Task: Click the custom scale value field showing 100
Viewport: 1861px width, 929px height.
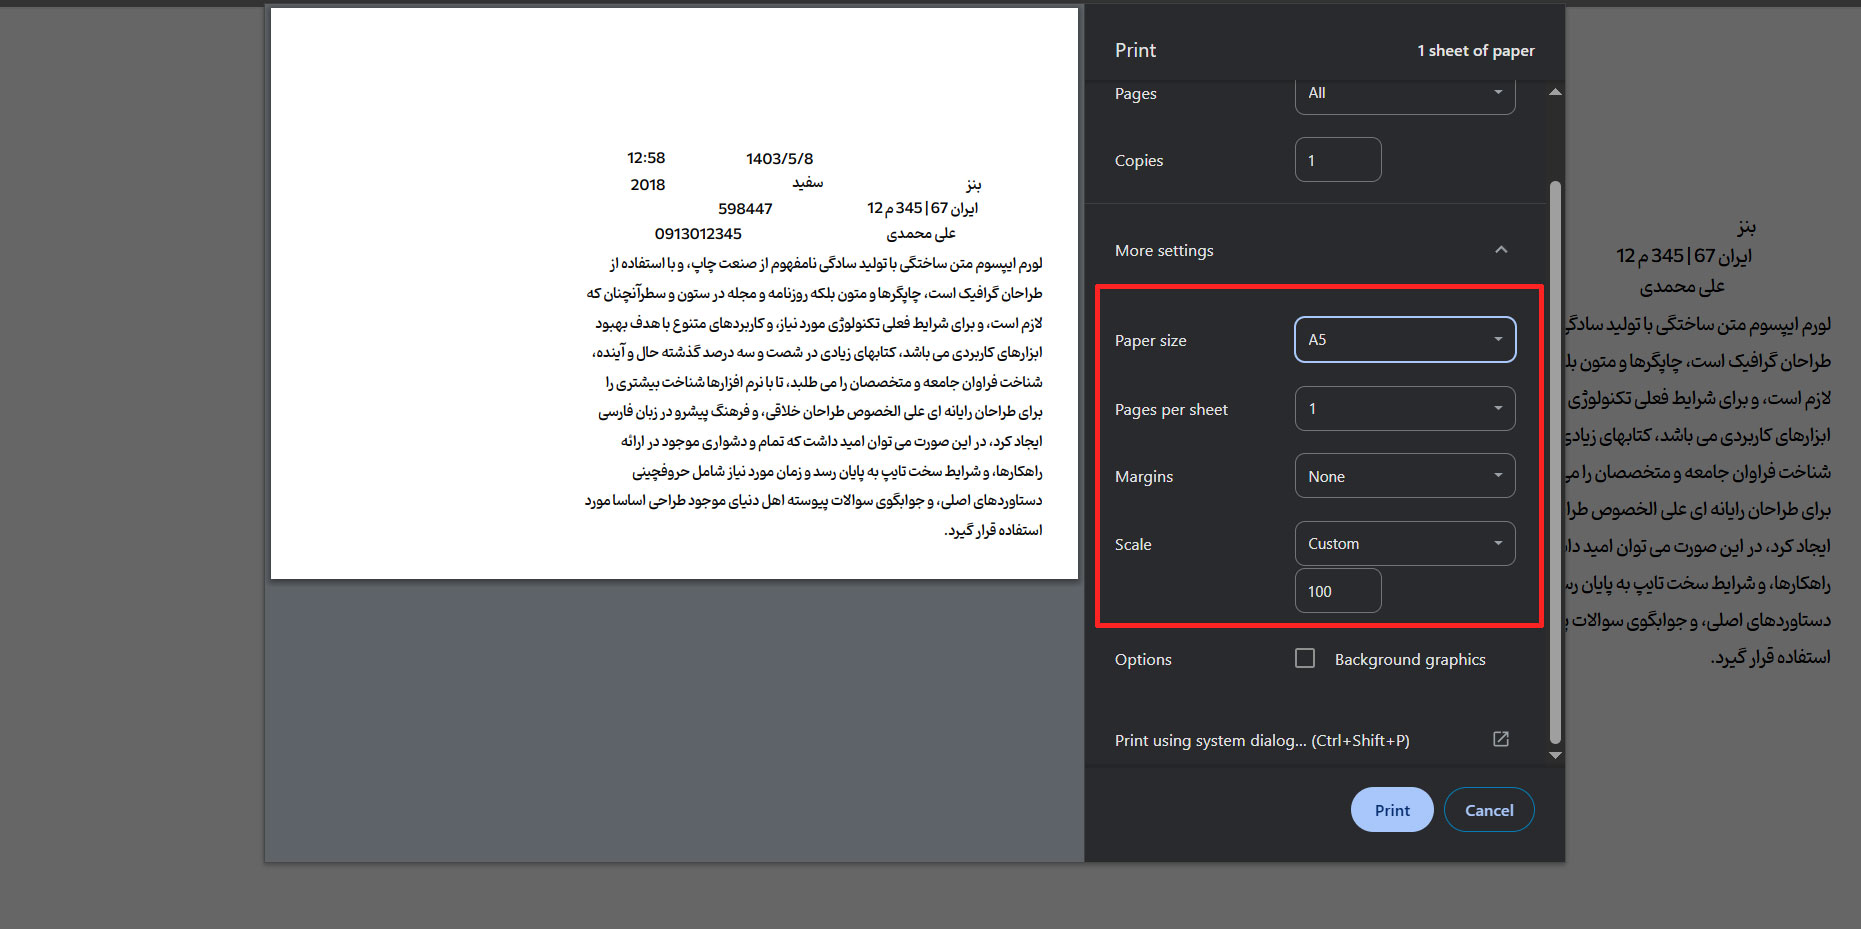Action: pyautogui.click(x=1338, y=590)
